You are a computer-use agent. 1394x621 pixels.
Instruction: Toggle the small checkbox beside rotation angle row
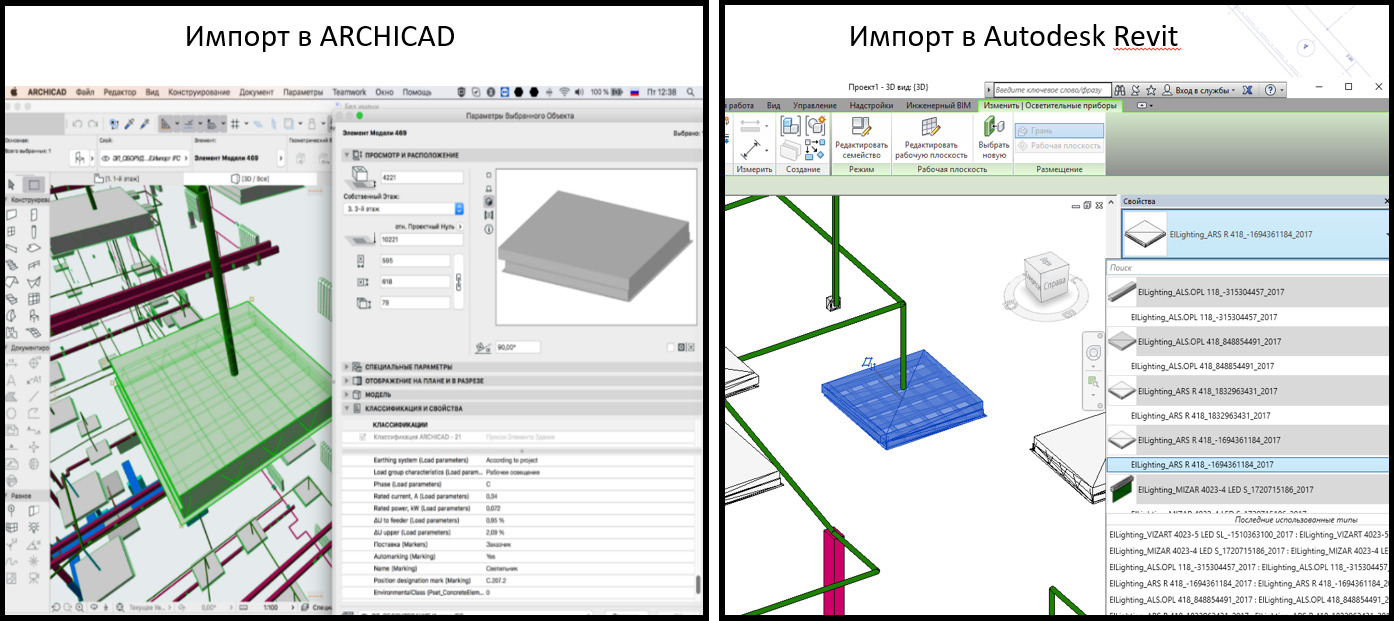point(671,347)
